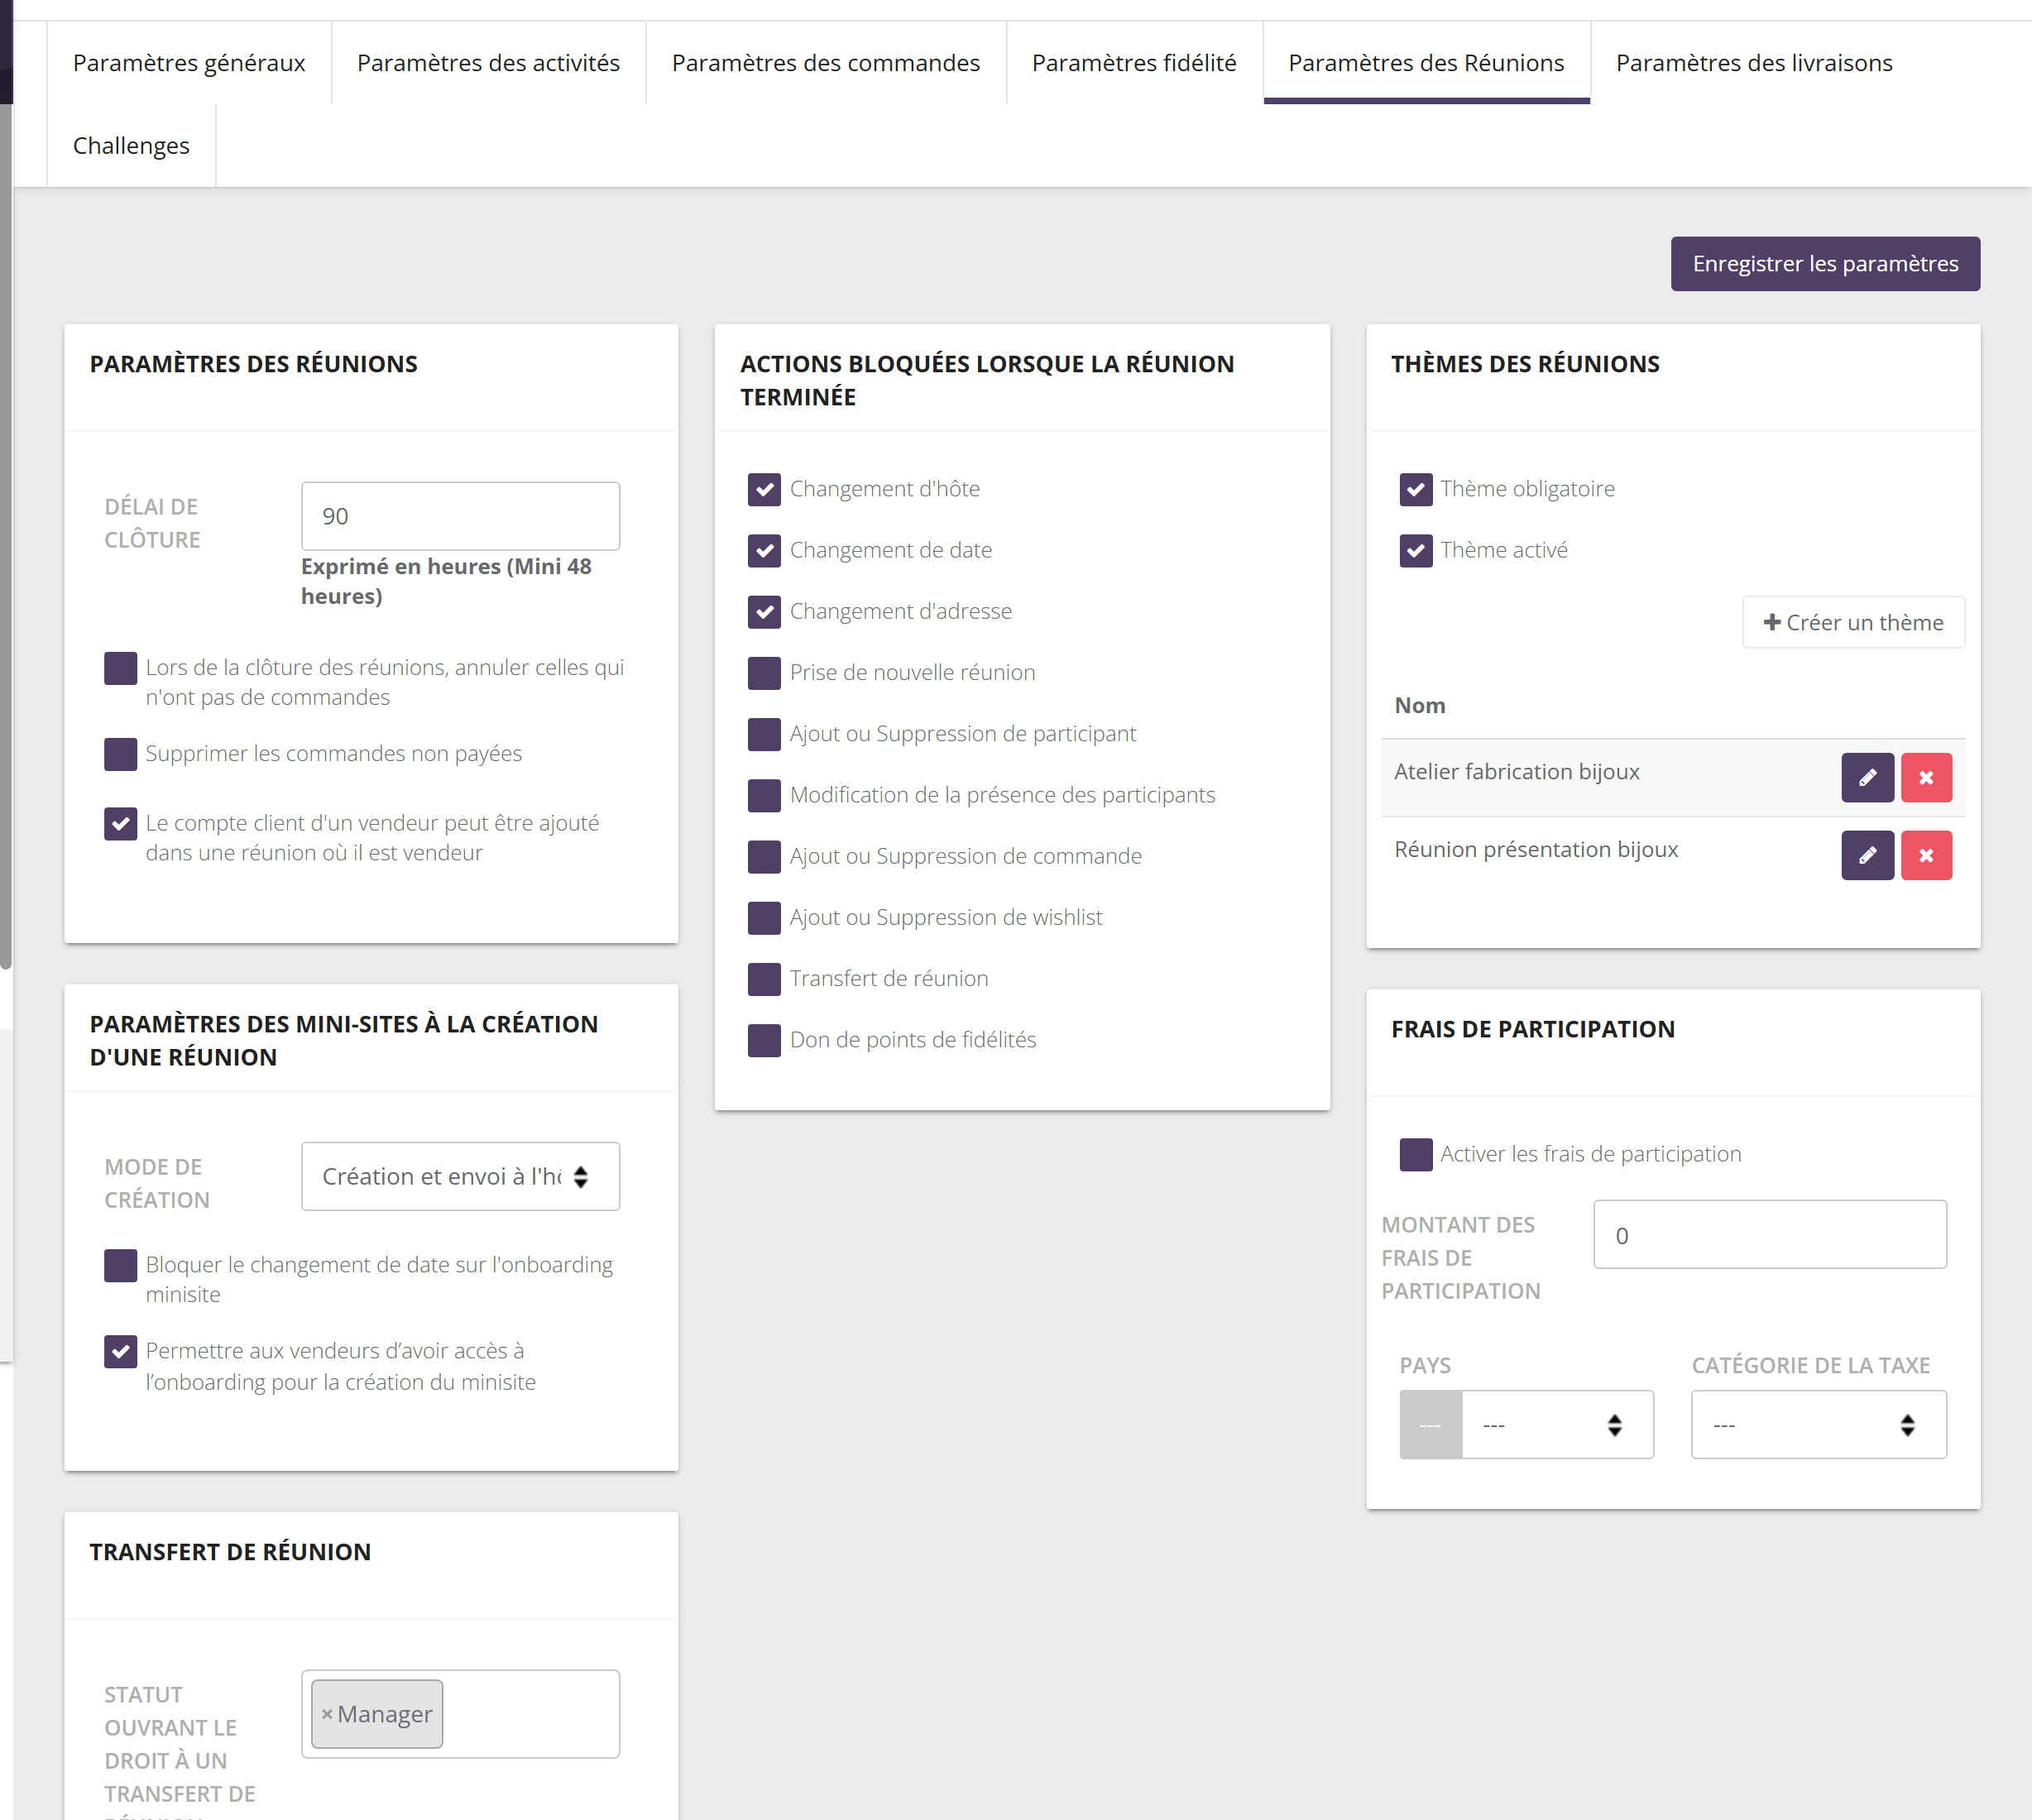Edit the Atelier fabrication bijoux theme
2032x1820 pixels.
(1867, 777)
